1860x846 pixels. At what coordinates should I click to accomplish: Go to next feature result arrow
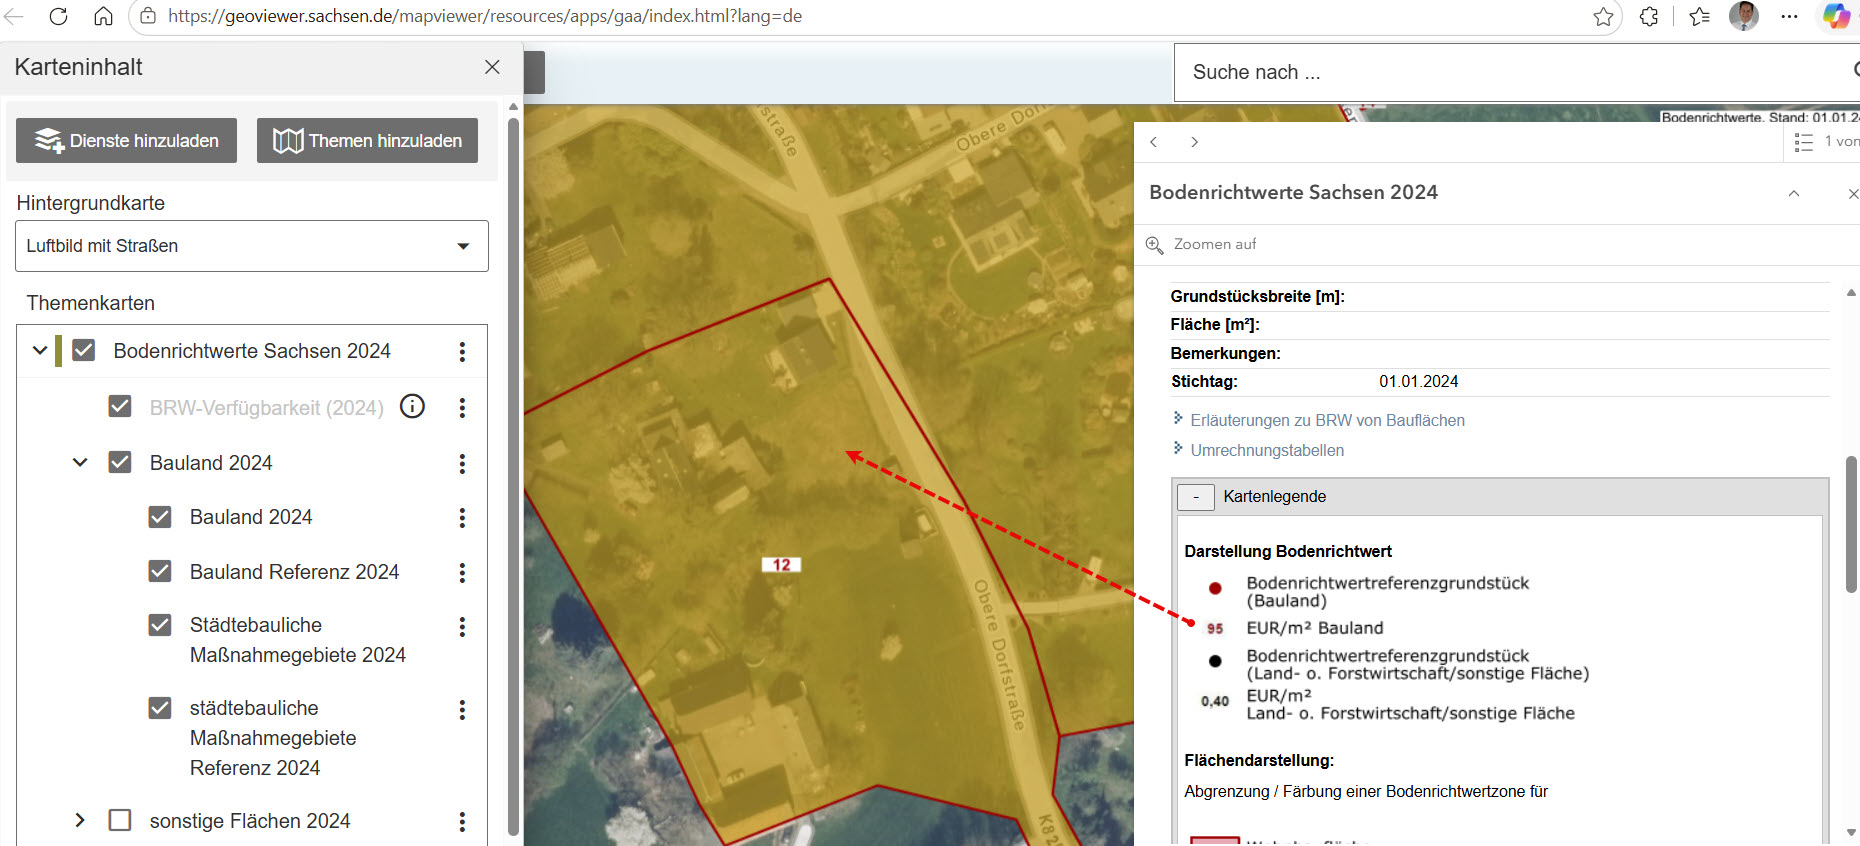(1194, 142)
